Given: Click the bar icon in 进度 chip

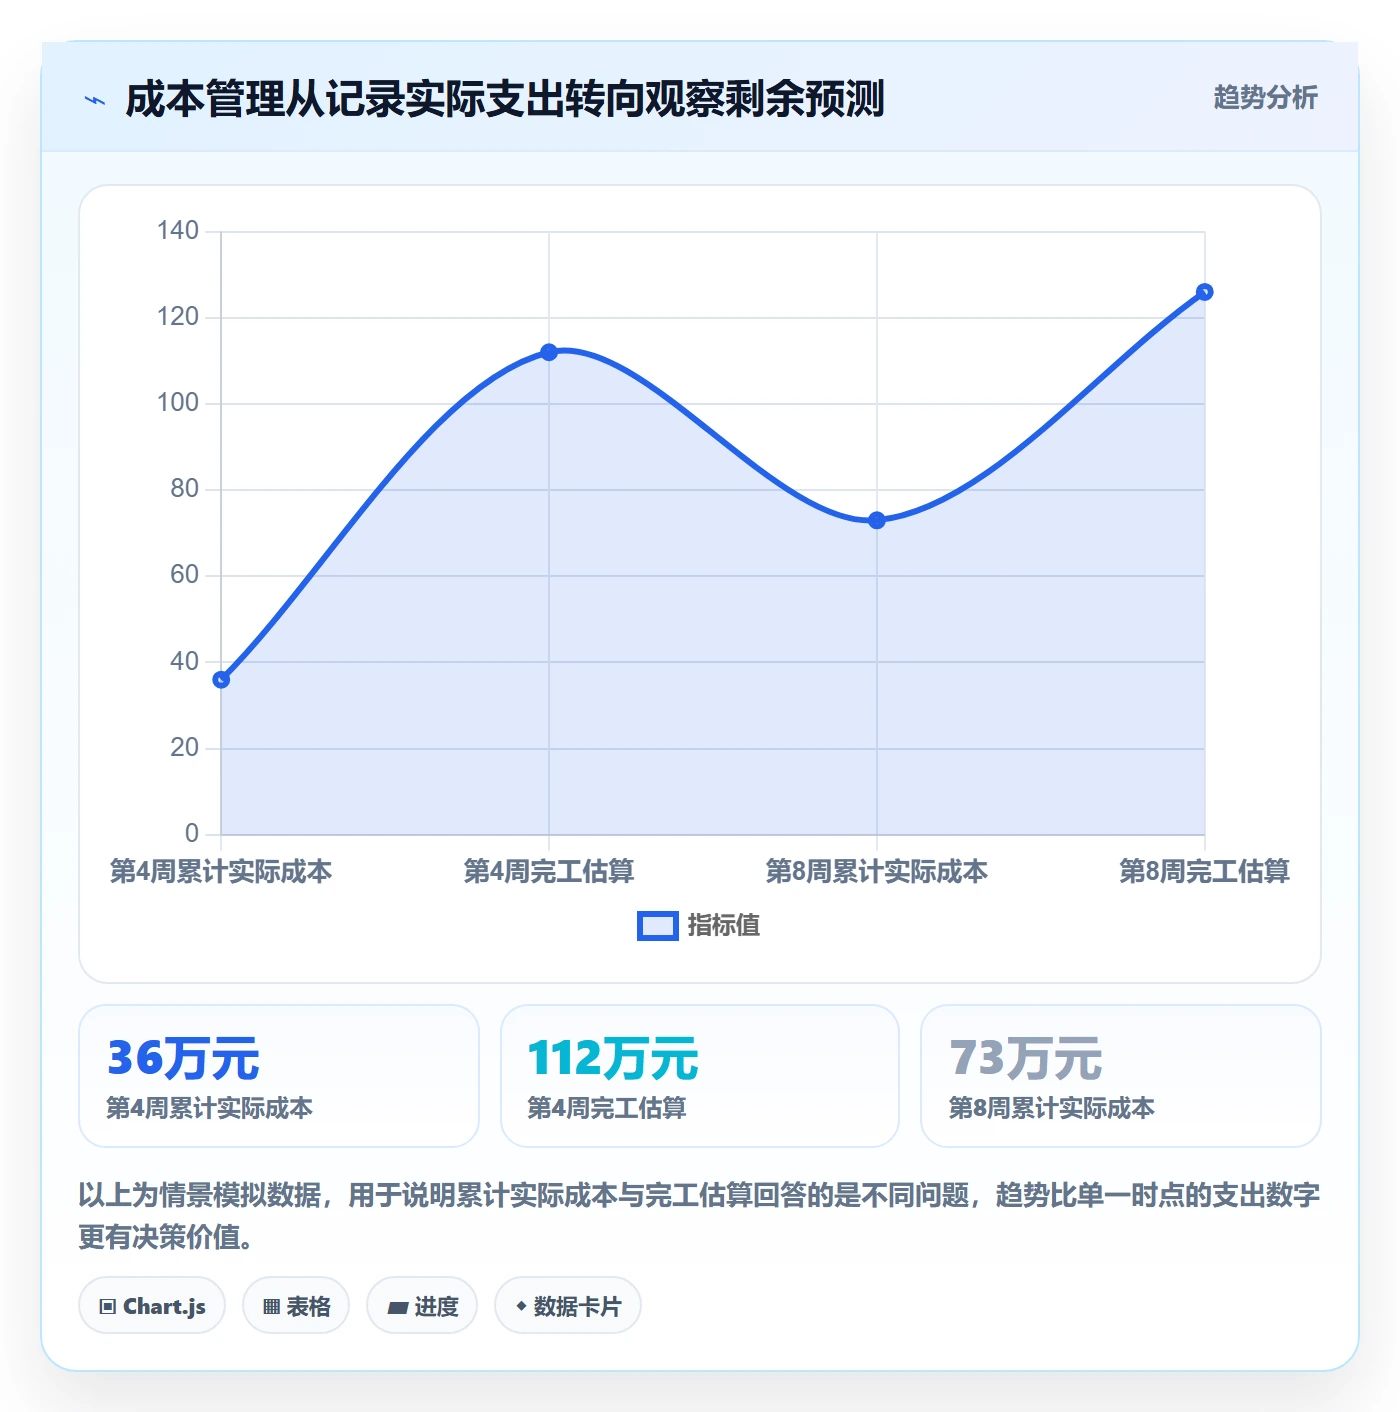Looking at the screenshot, I should pyautogui.click(x=397, y=1307).
